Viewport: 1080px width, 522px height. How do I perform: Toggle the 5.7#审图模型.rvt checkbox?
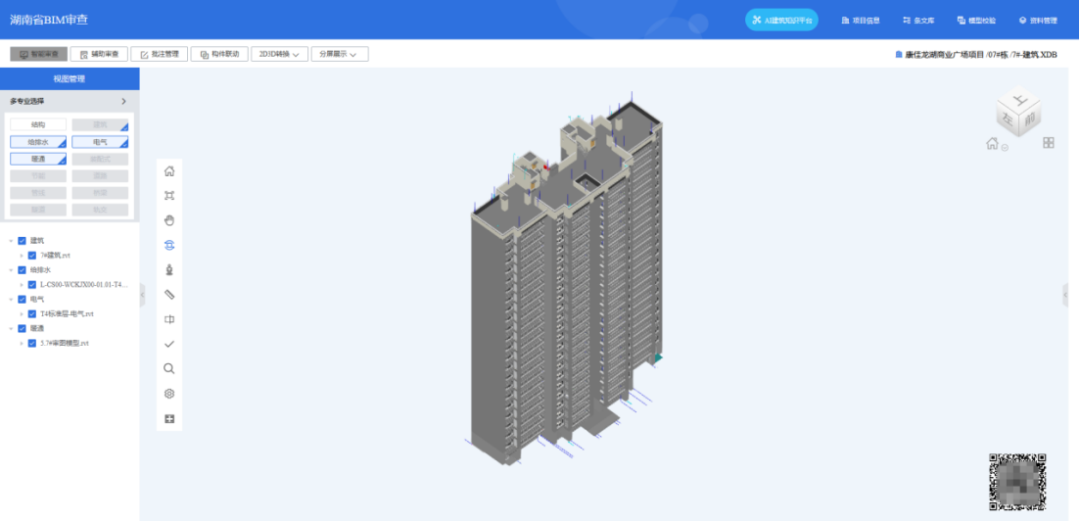pyautogui.click(x=32, y=343)
